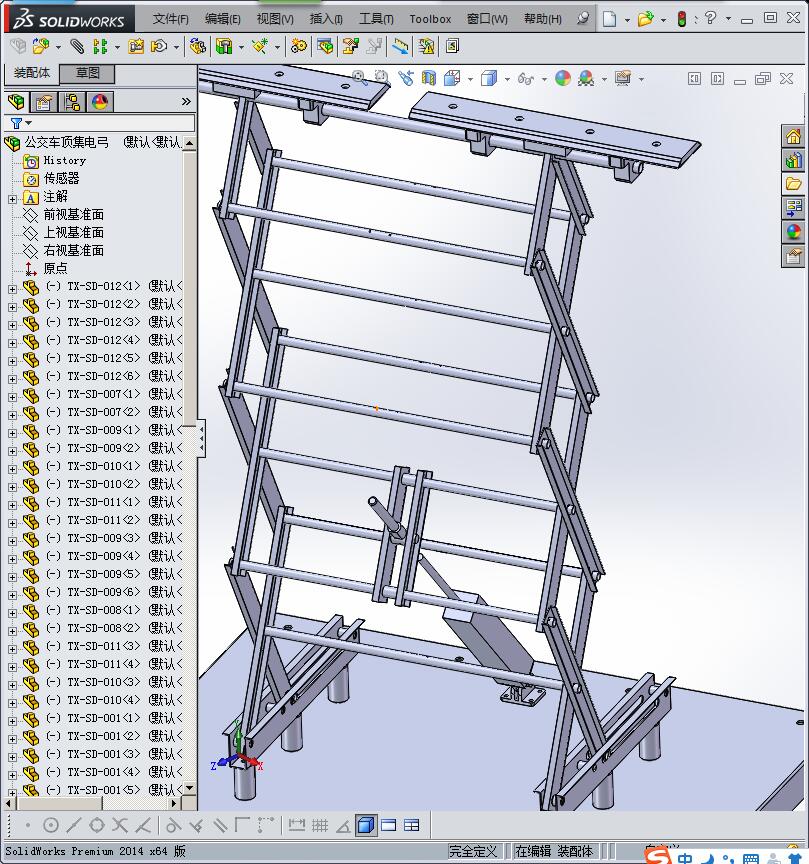Toggle the center point snap icon
809x864 pixels.
[51, 825]
